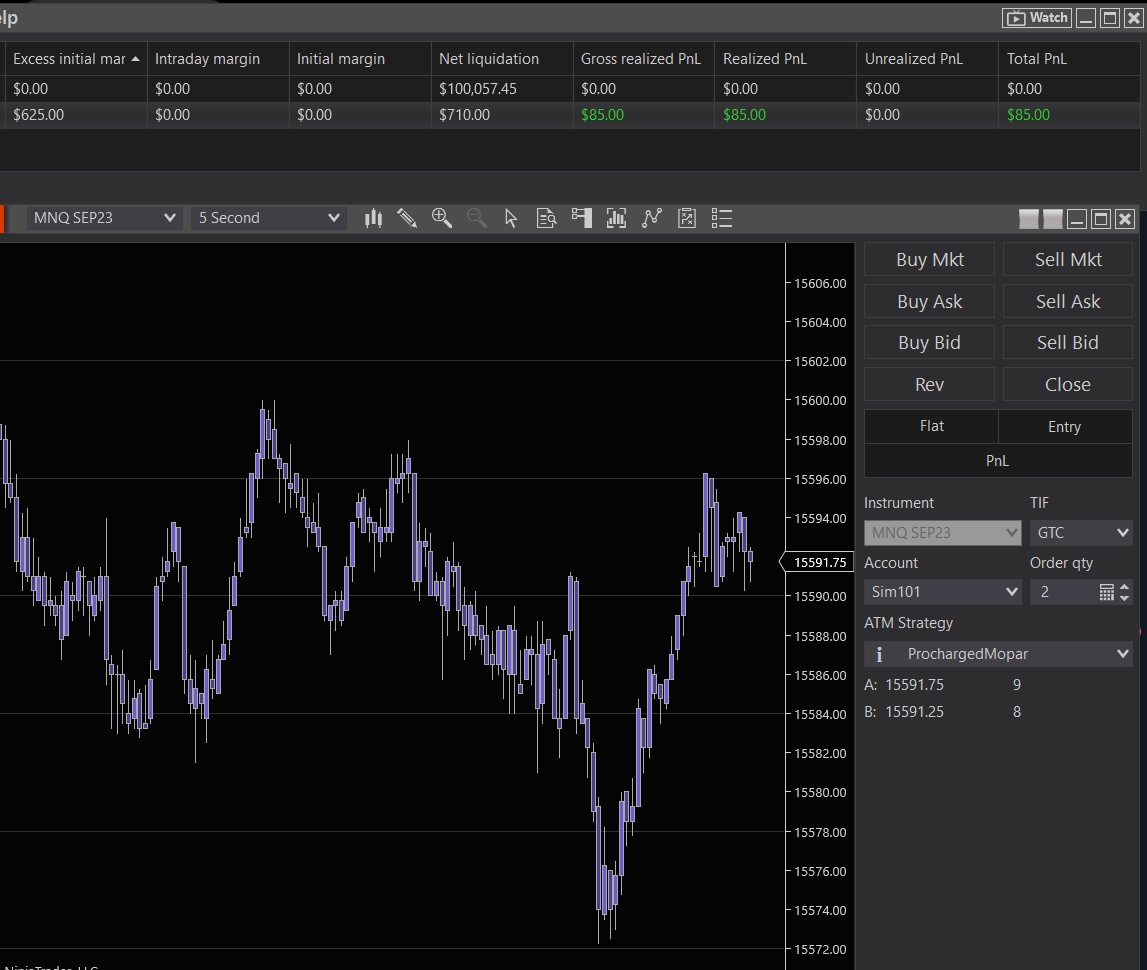The width and height of the screenshot is (1147, 970).
Task: Sort by the Excess initial margin column header
Action: click(x=70, y=59)
